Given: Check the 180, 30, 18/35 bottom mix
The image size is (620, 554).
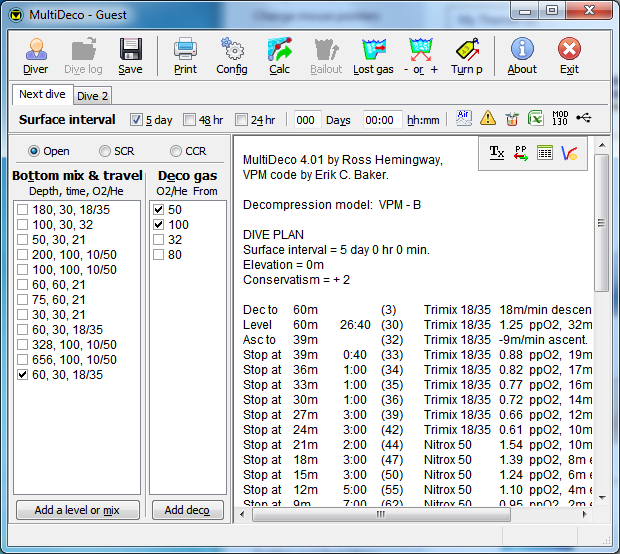Looking at the screenshot, I should pyautogui.click(x=23, y=210).
